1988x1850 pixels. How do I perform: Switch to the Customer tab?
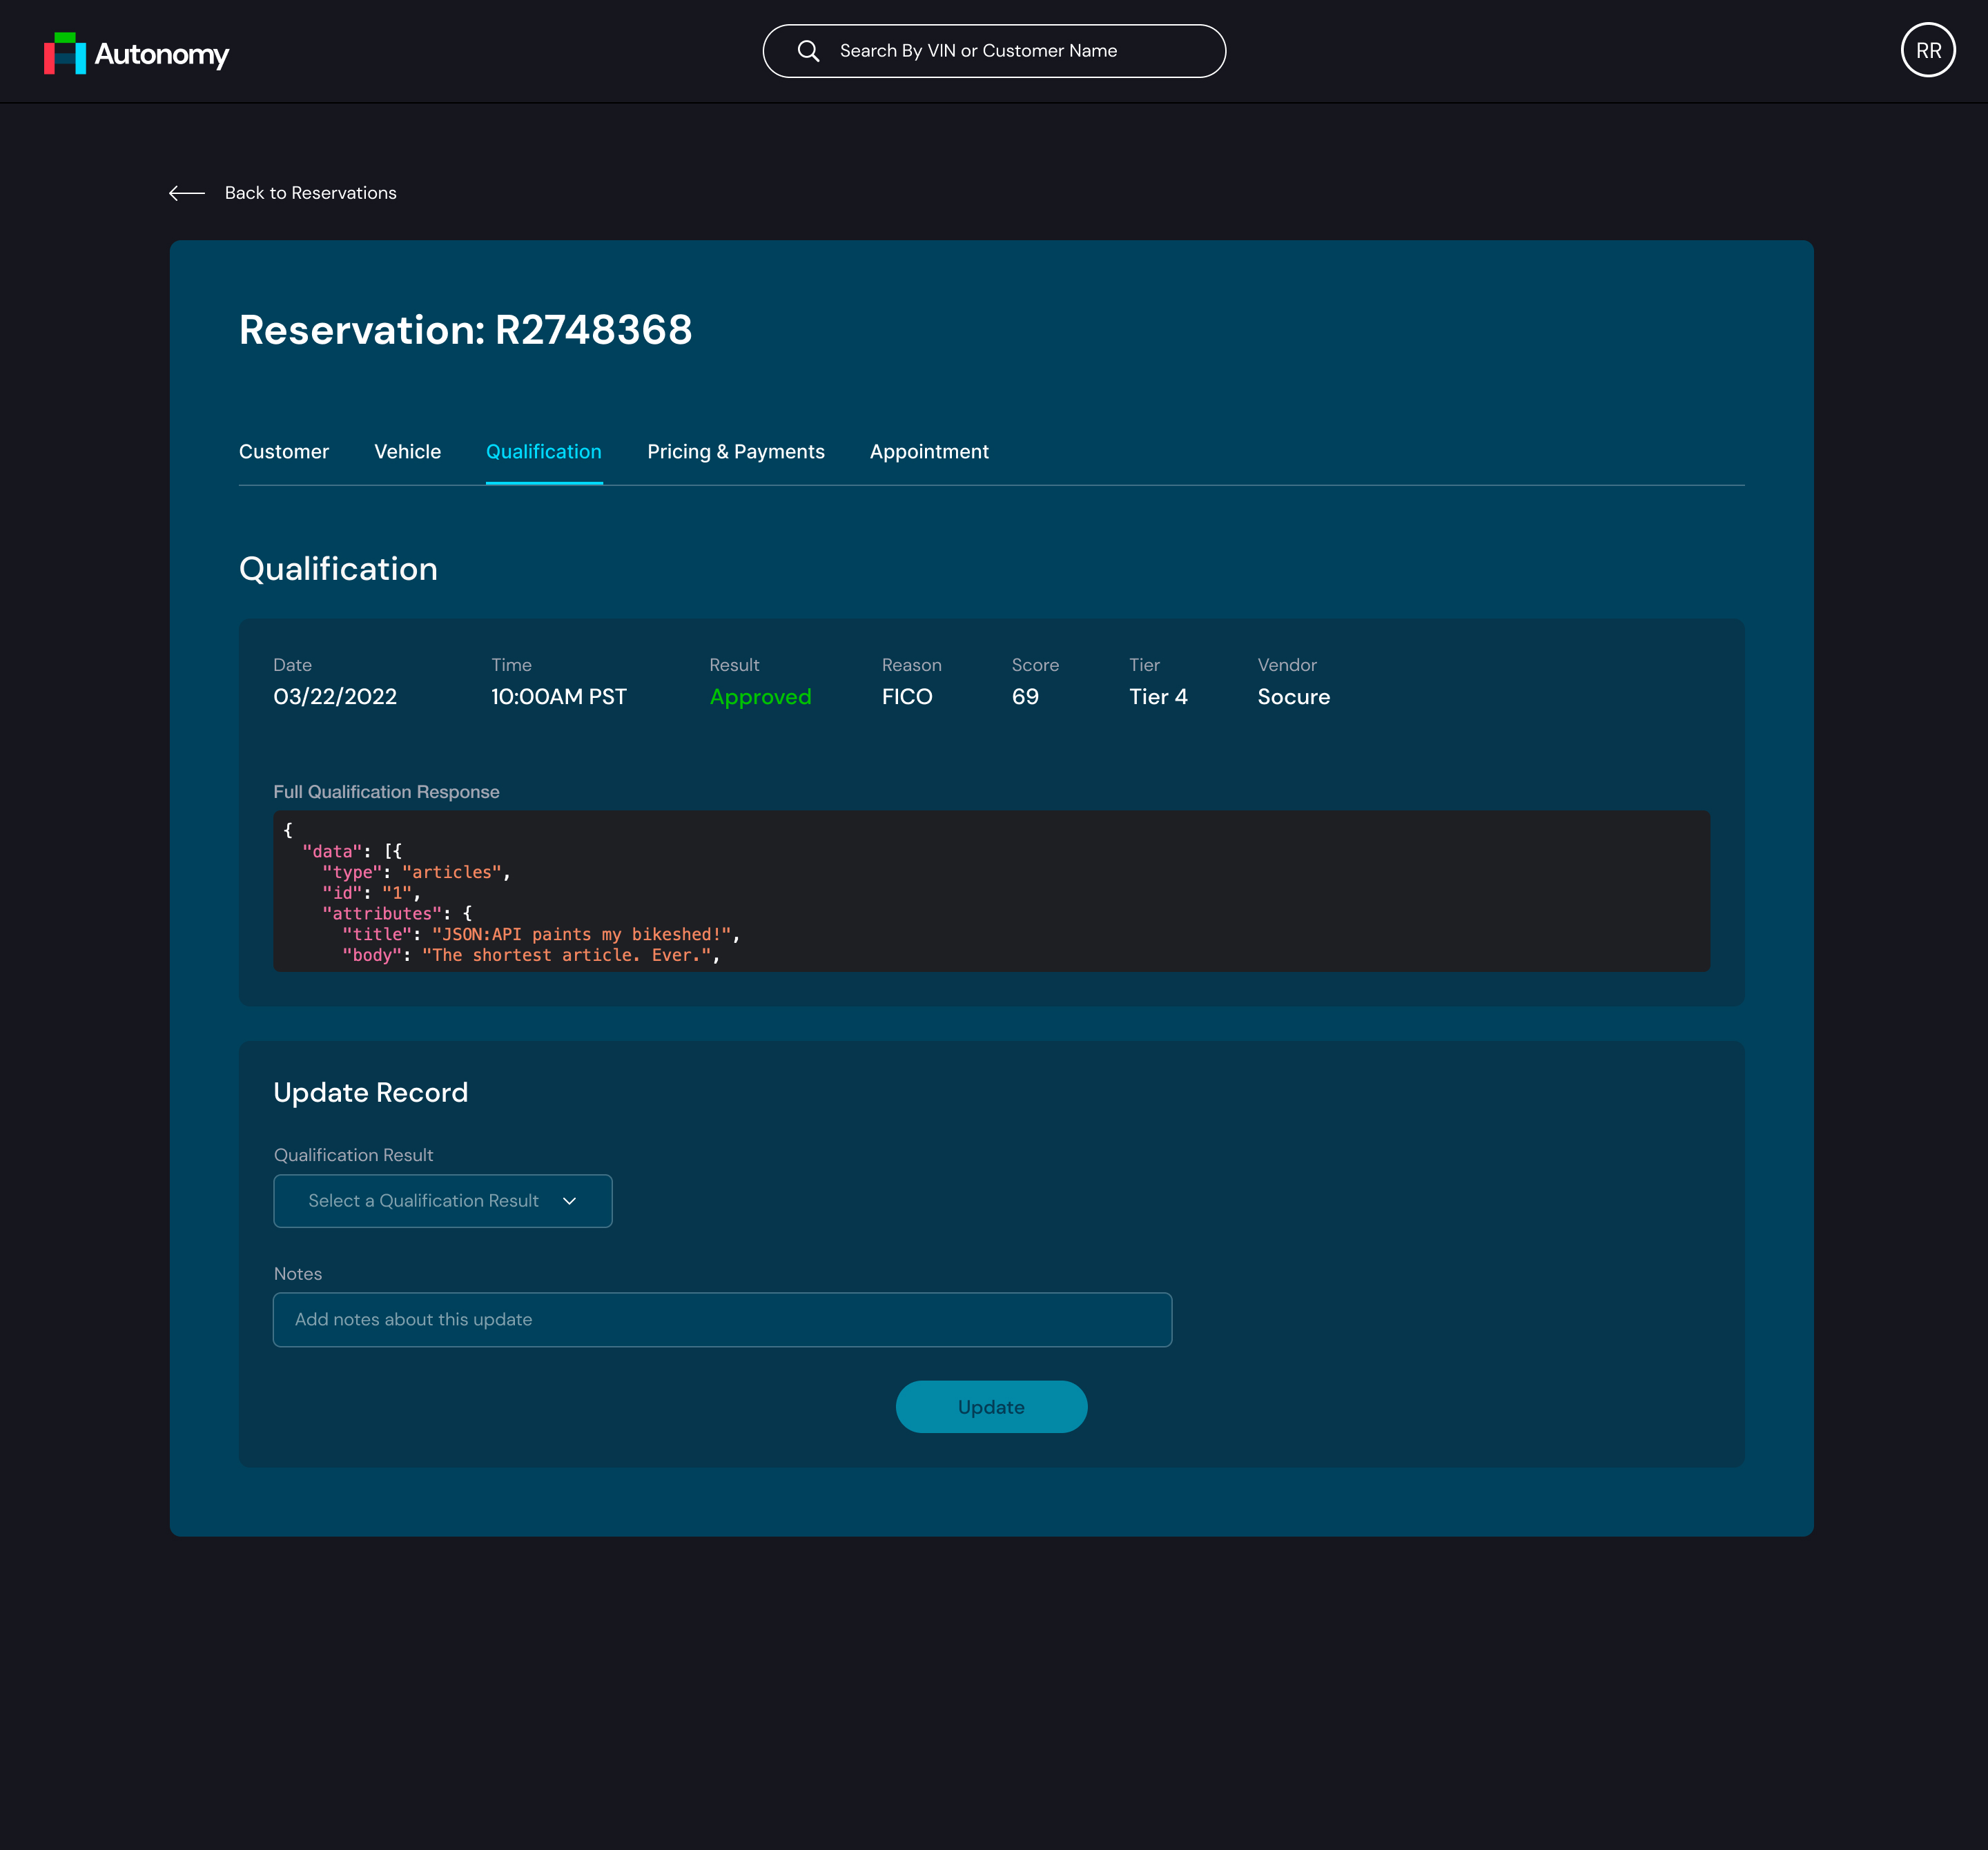[x=283, y=452]
